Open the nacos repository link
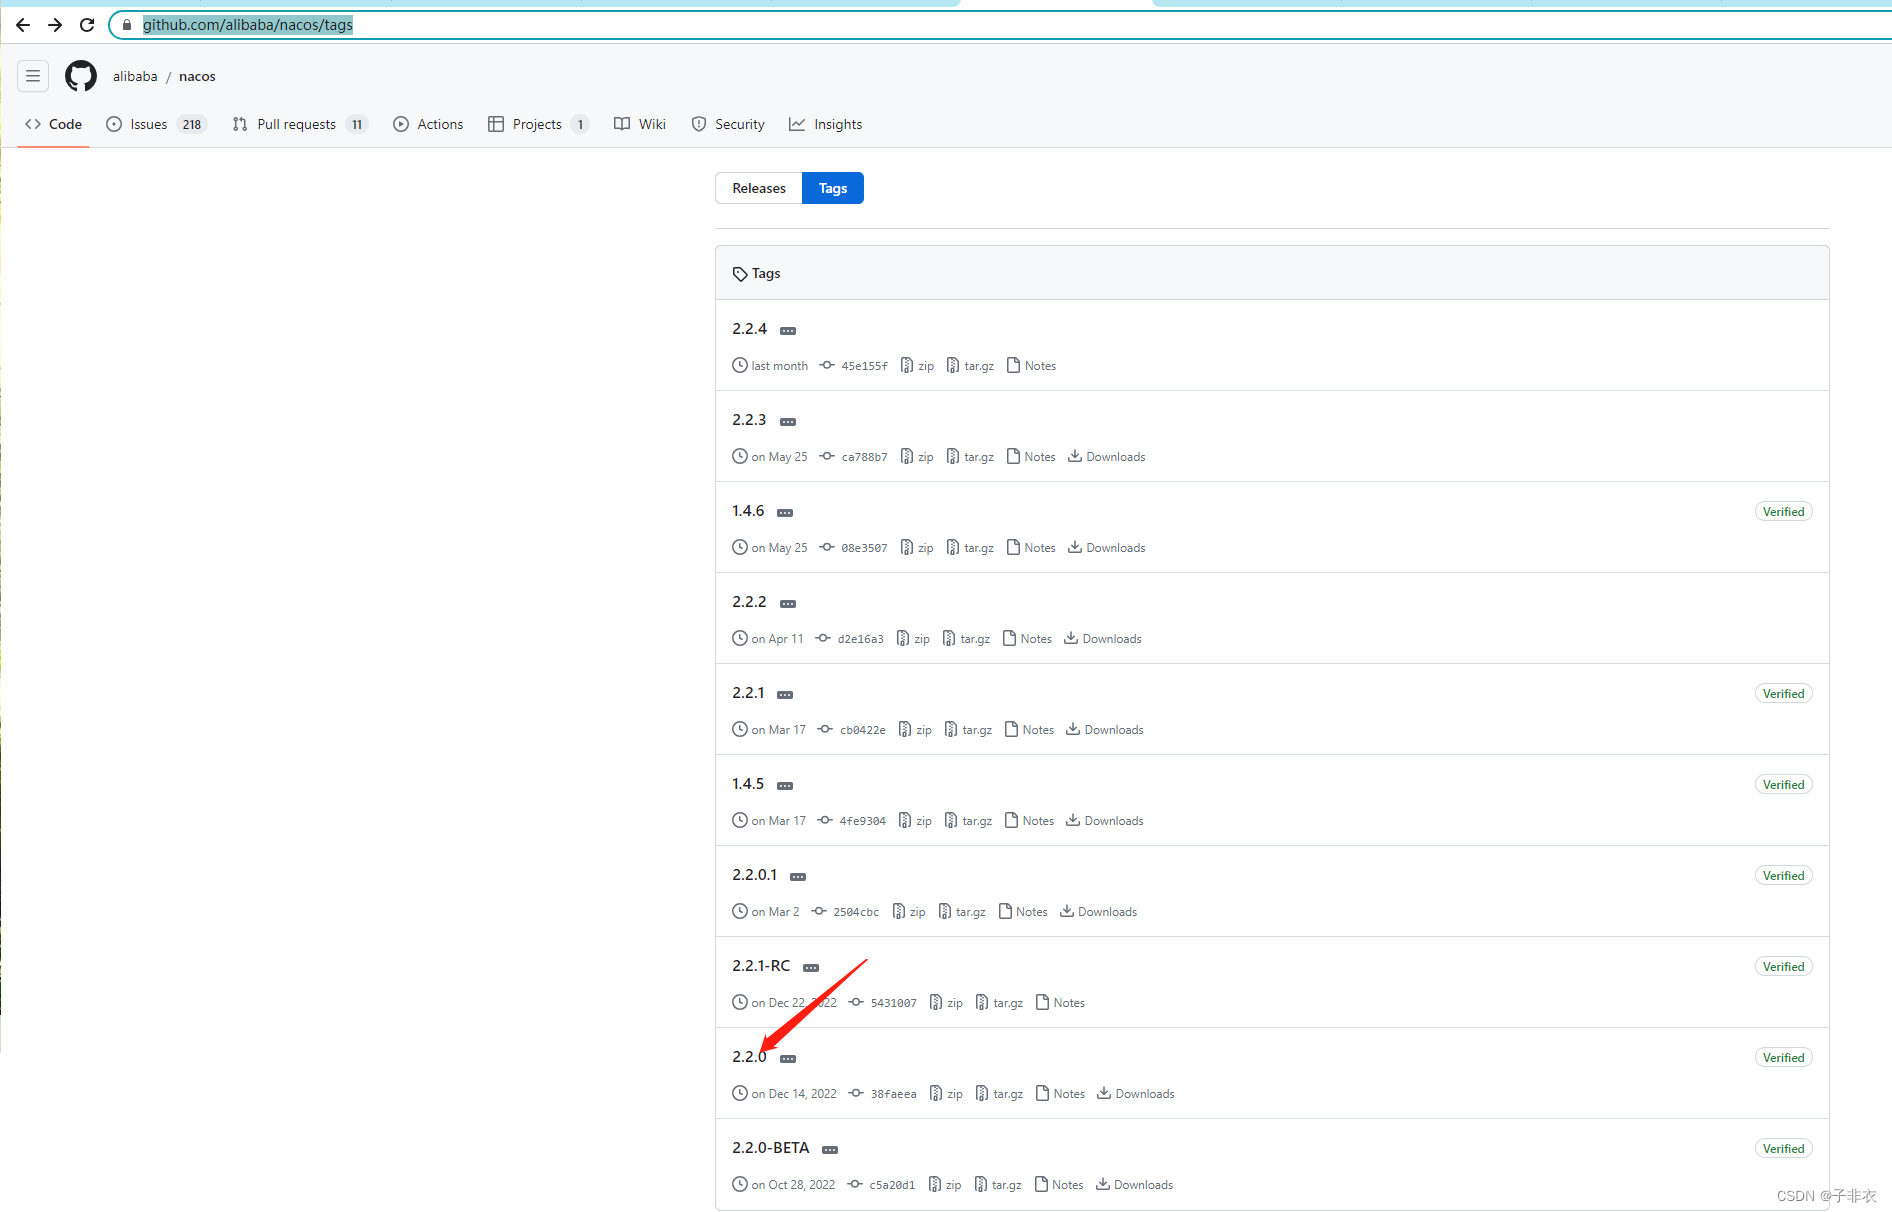The image size is (1892, 1212). point(197,77)
